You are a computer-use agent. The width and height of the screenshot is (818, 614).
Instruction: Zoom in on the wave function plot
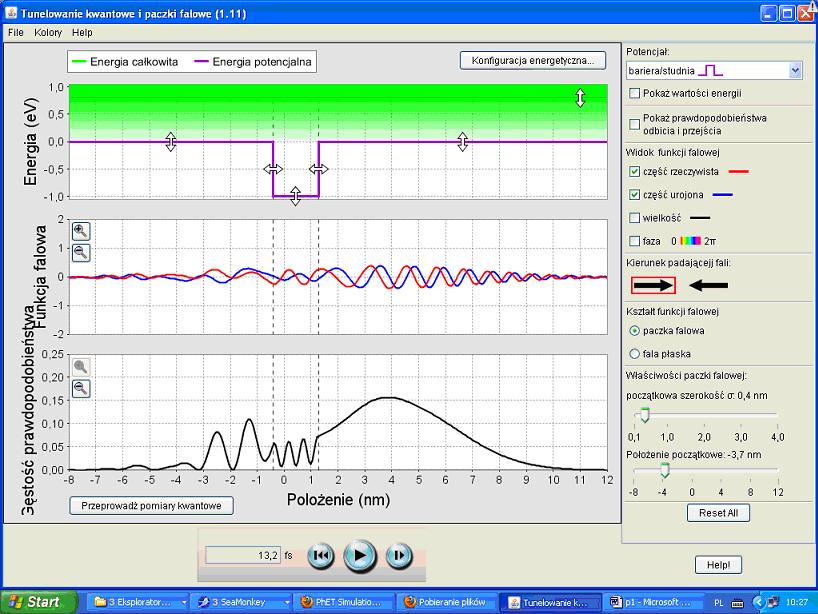[81, 231]
